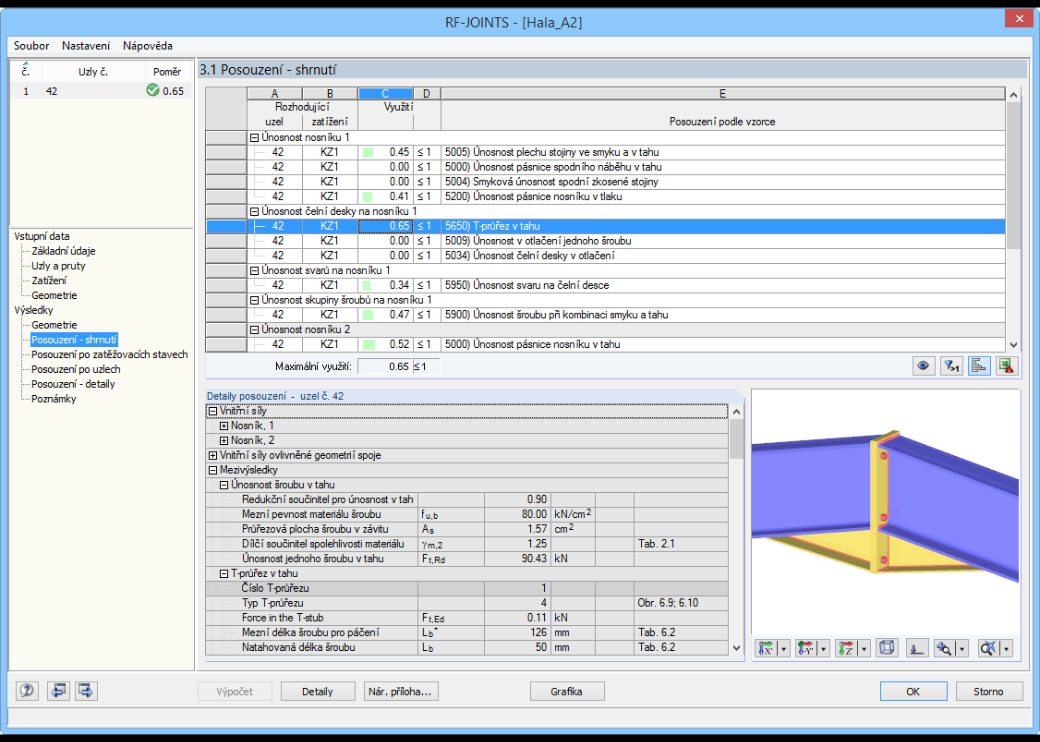Screen dimensions: 1040x742
Task: Open Geometrie under Vstupní data
Action: [x=54, y=296]
